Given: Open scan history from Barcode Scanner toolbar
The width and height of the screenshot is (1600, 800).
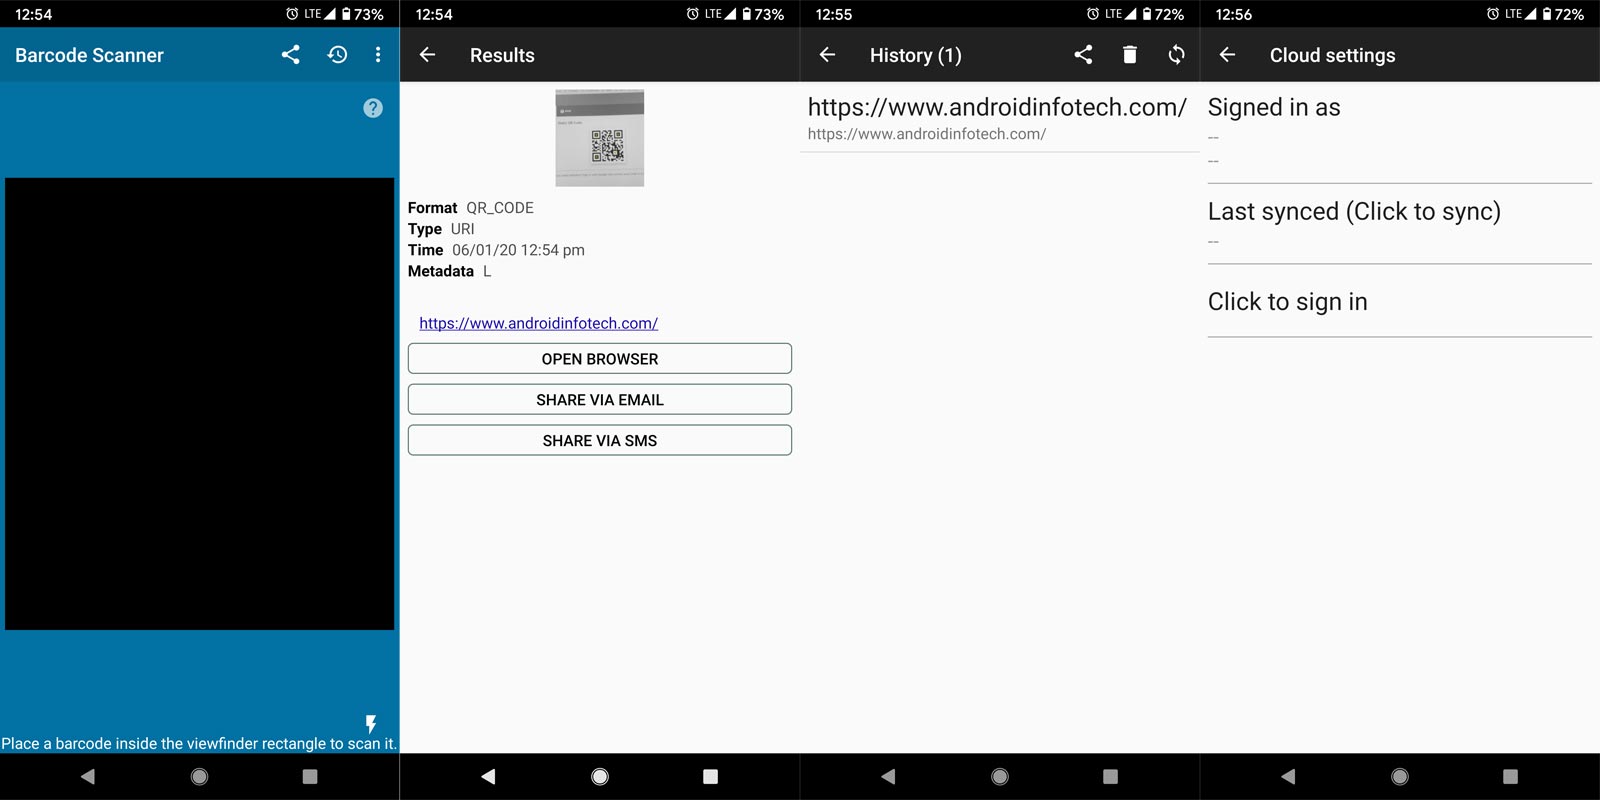Looking at the screenshot, I should tap(338, 55).
